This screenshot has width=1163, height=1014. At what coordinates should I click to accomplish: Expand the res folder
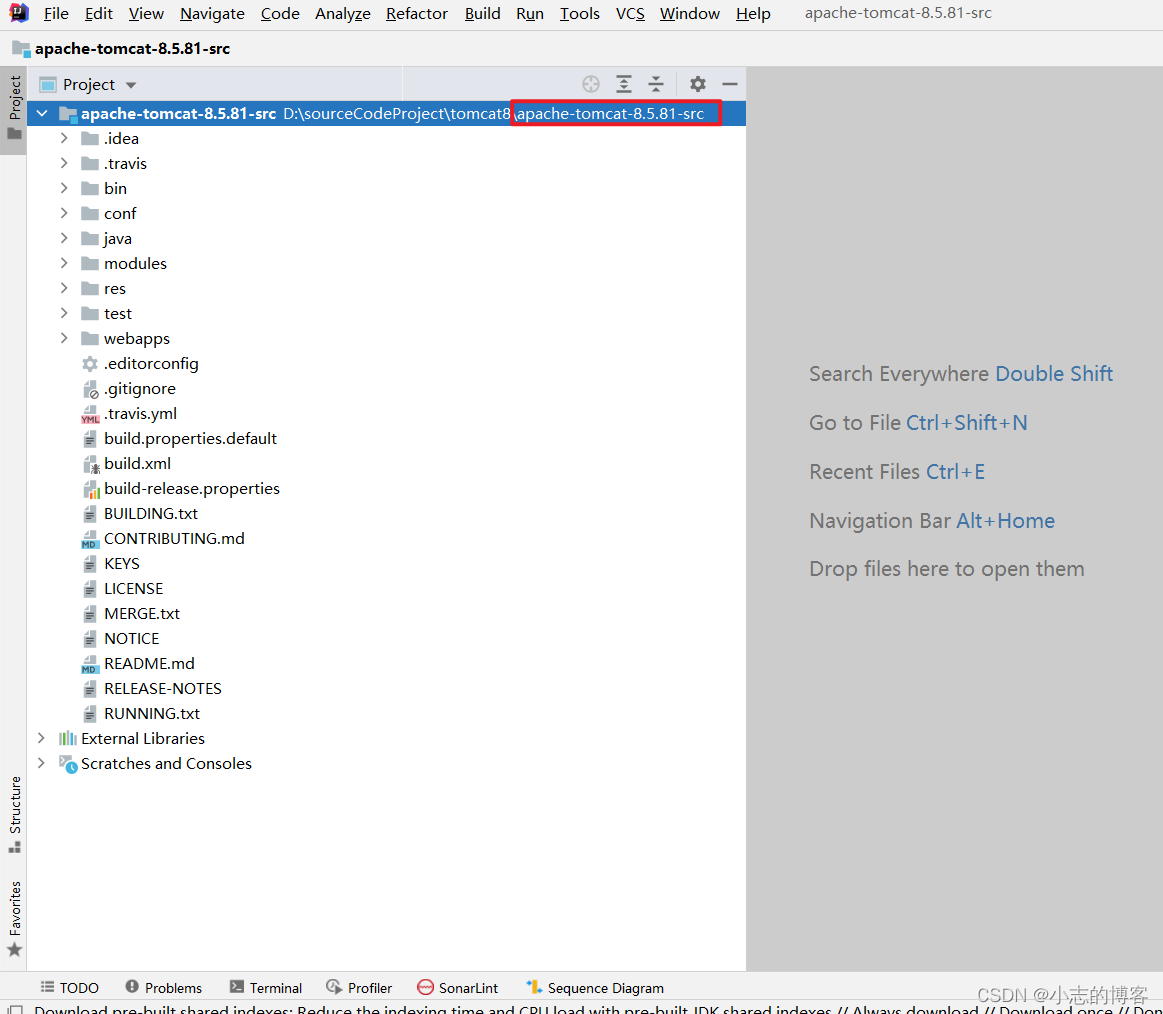(64, 288)
